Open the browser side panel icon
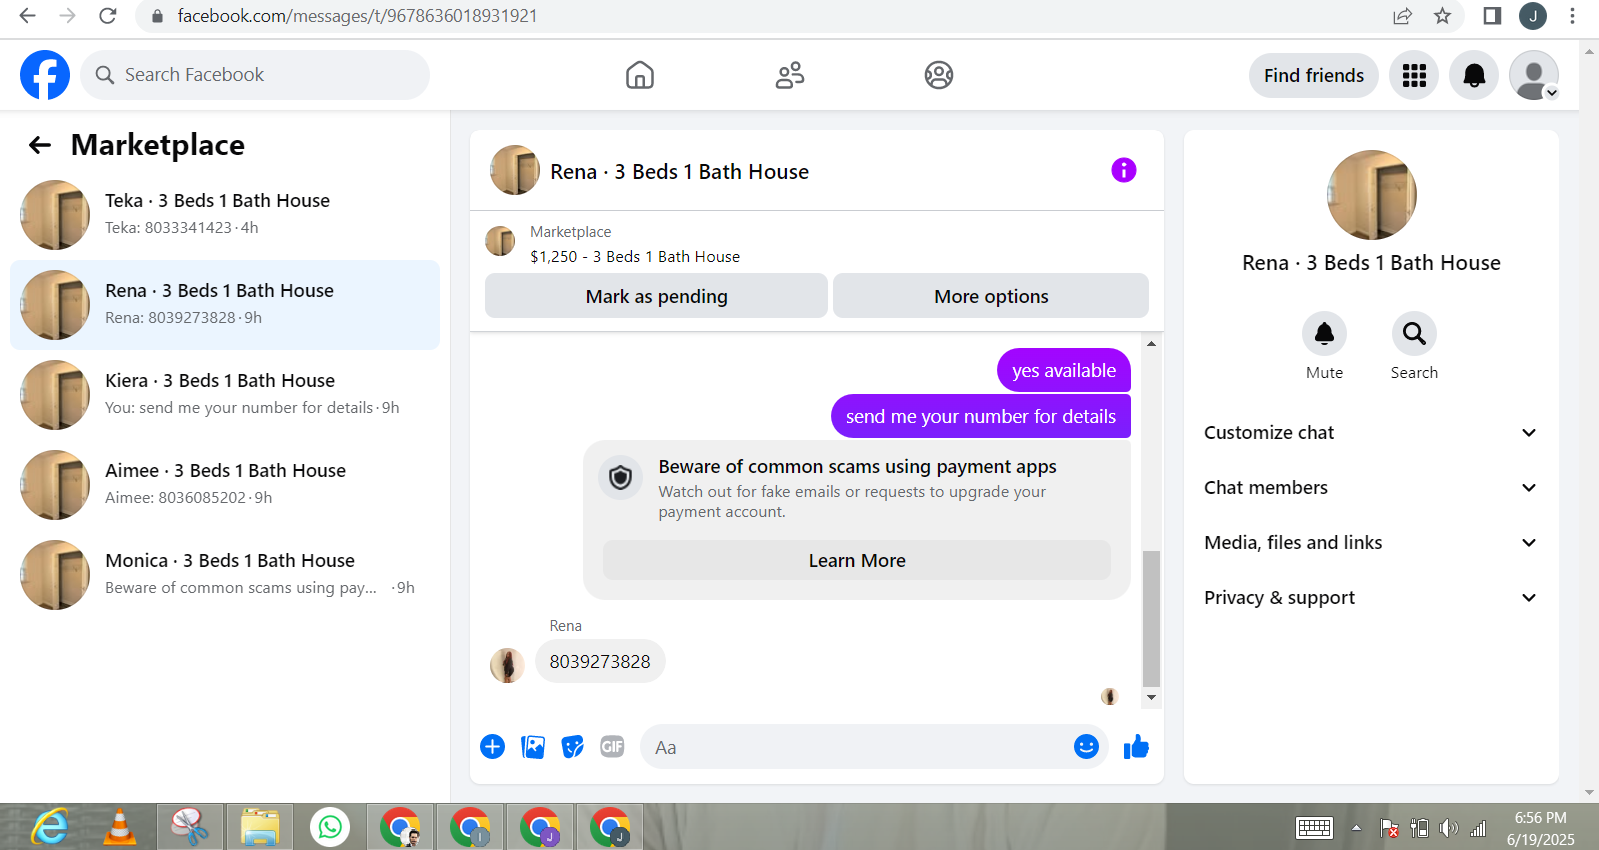Image resolution: width=1599 pixels, height=850 pixels. 1492,16
